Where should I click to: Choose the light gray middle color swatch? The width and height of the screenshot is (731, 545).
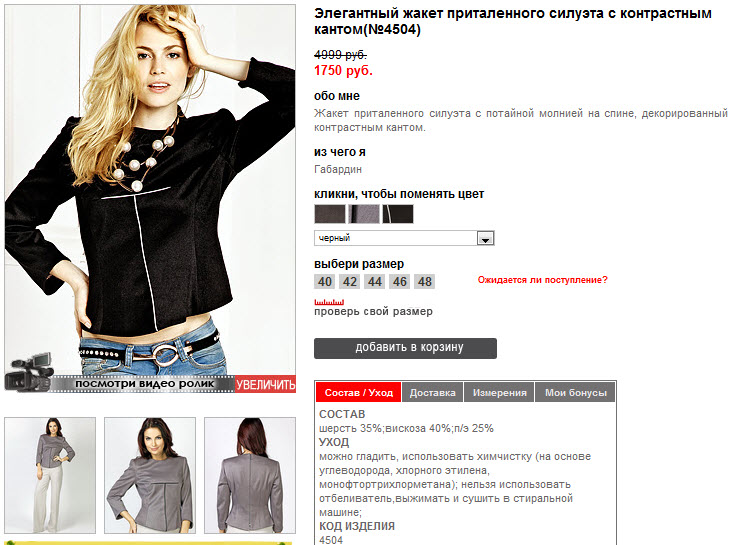[364, 214]
